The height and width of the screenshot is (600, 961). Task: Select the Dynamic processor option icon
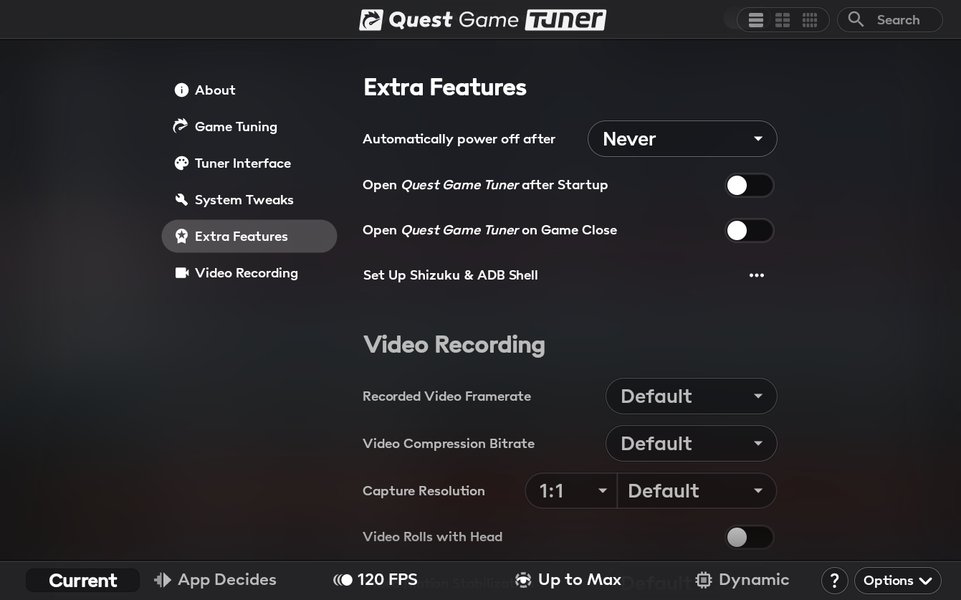(x=704, y=580)
